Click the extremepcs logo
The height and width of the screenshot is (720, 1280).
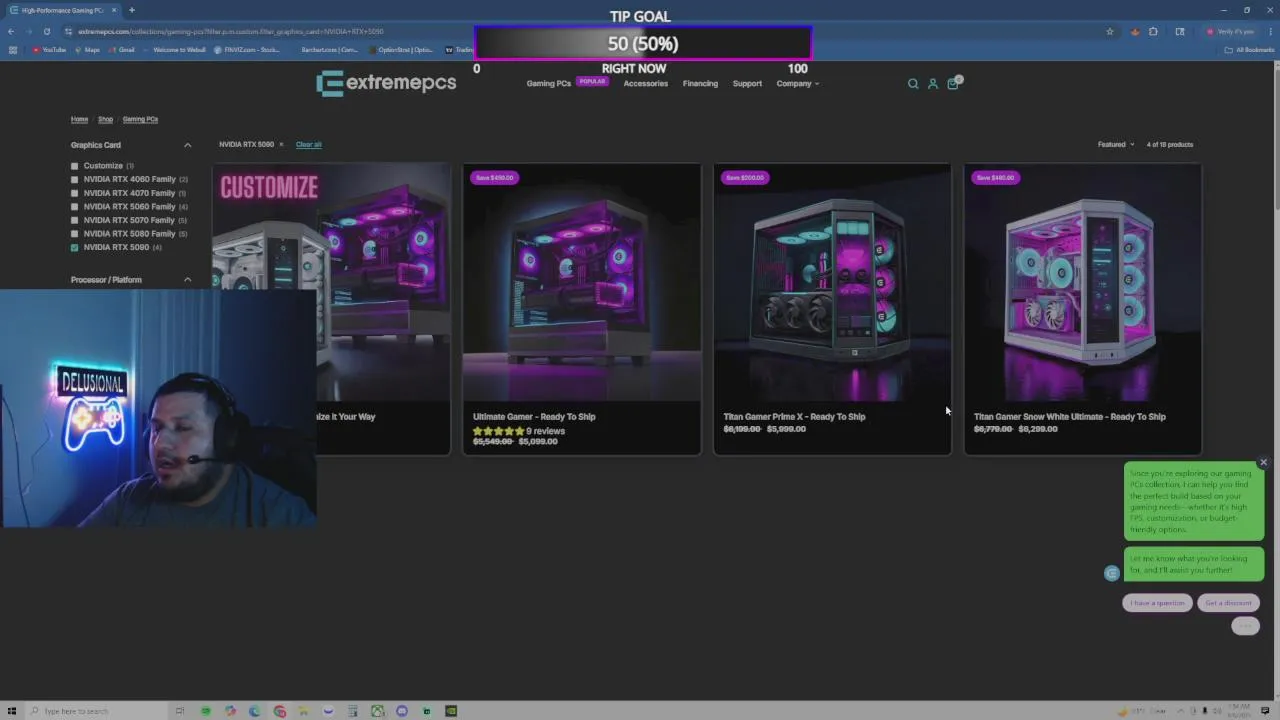pos(386,83)
